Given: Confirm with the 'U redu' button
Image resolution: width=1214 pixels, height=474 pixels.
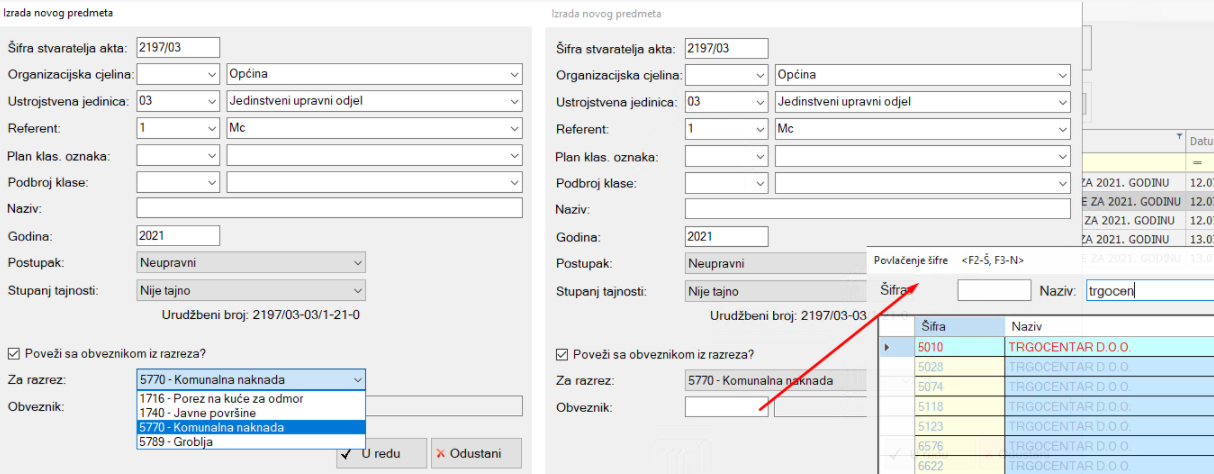Looking at the screenshot, I should pyautogui.click(x=381, y=454).
